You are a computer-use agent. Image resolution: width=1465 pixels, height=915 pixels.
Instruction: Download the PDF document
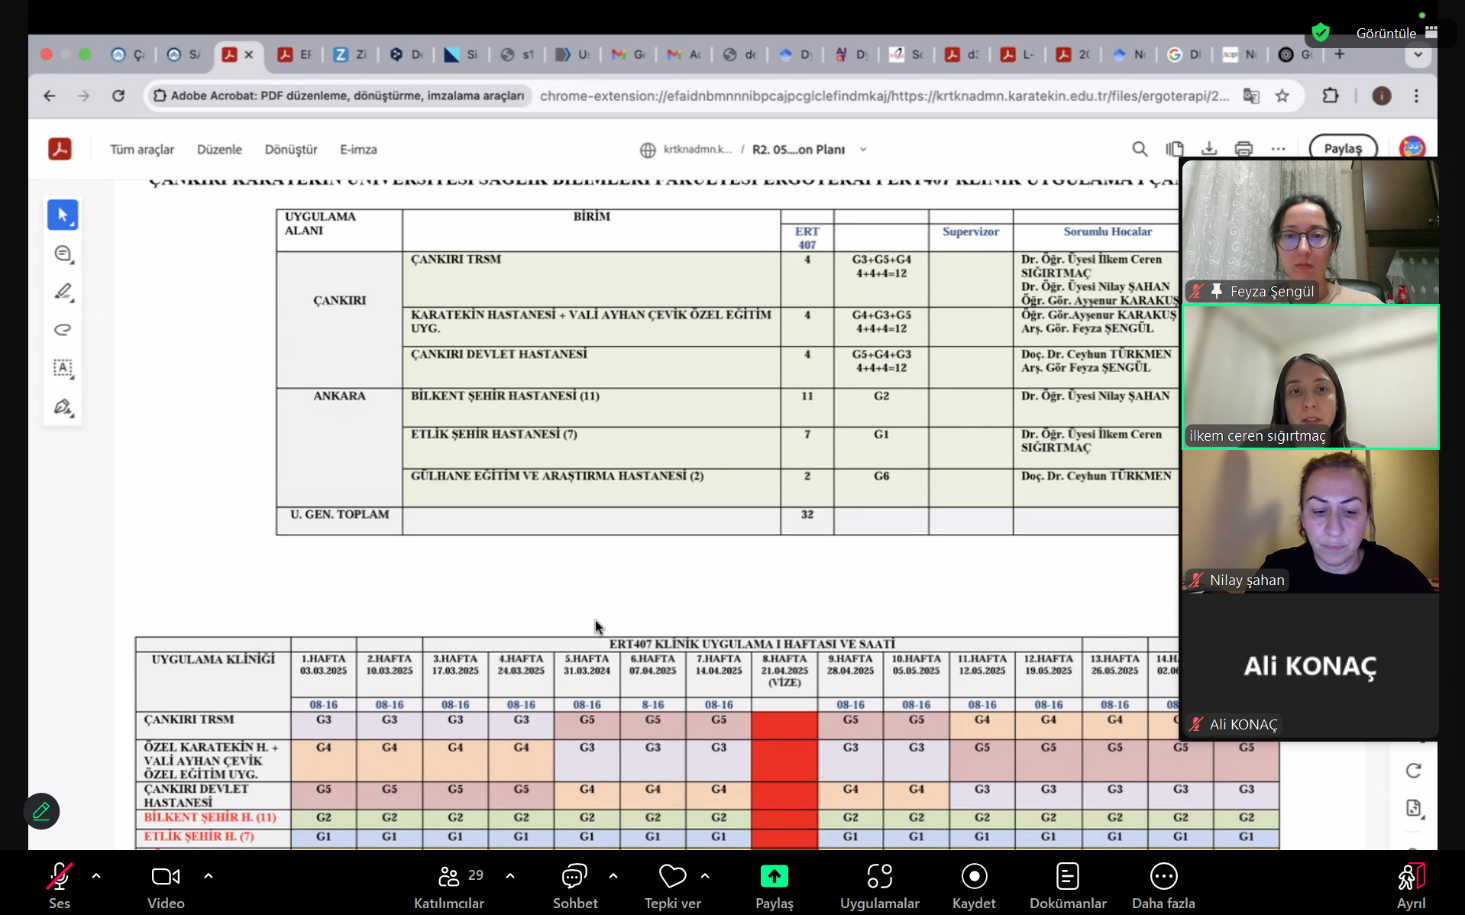pos(1209,149)
